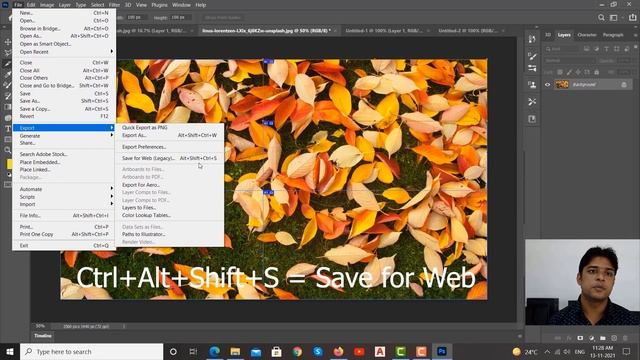Filter layers for pixel layers icon
This screenshot has width=640, height=360.
tap(587, 49)
